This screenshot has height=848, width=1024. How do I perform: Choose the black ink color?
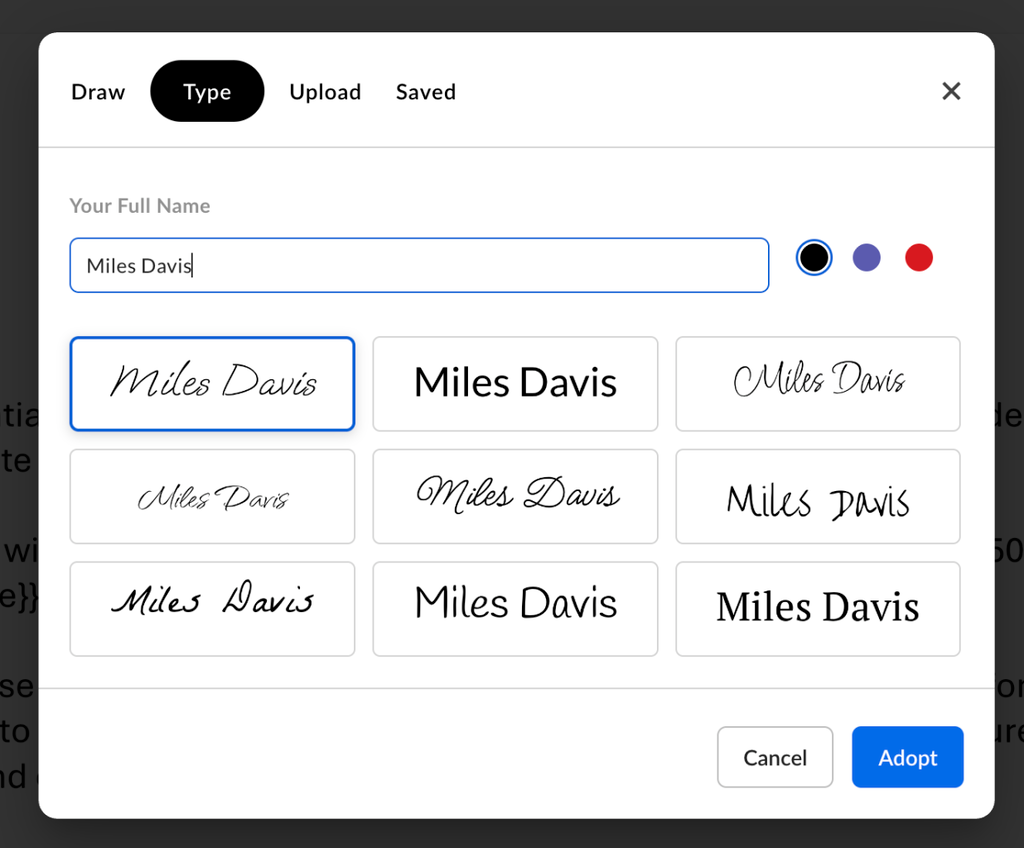[x=814, y=258]
